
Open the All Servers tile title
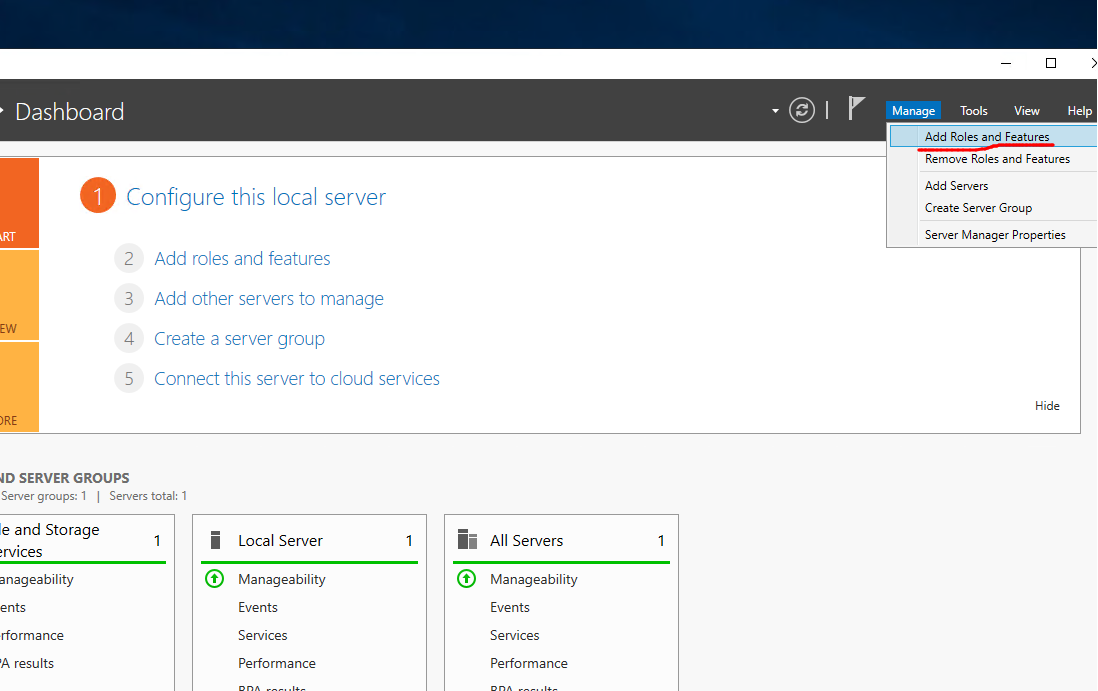tap(527, 540)
